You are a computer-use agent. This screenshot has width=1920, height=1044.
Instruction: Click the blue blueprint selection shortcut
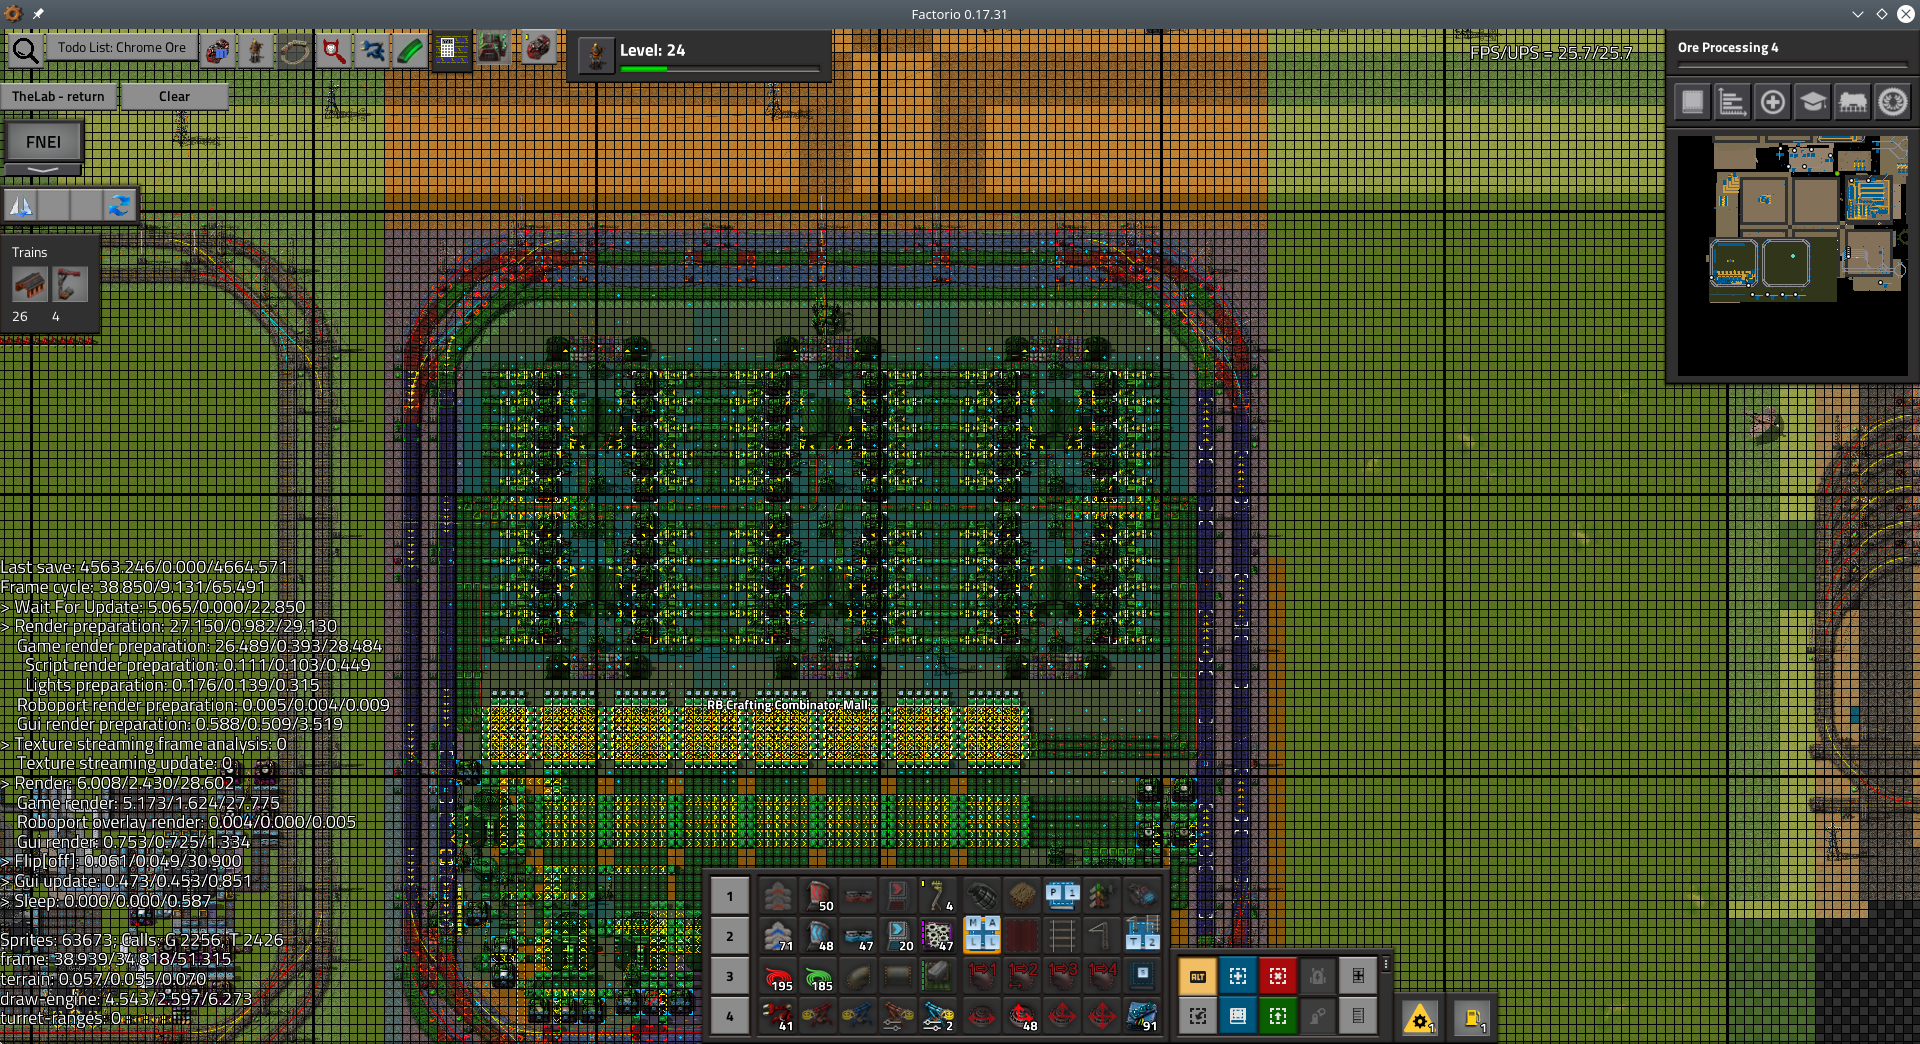tap(1238, 976)
